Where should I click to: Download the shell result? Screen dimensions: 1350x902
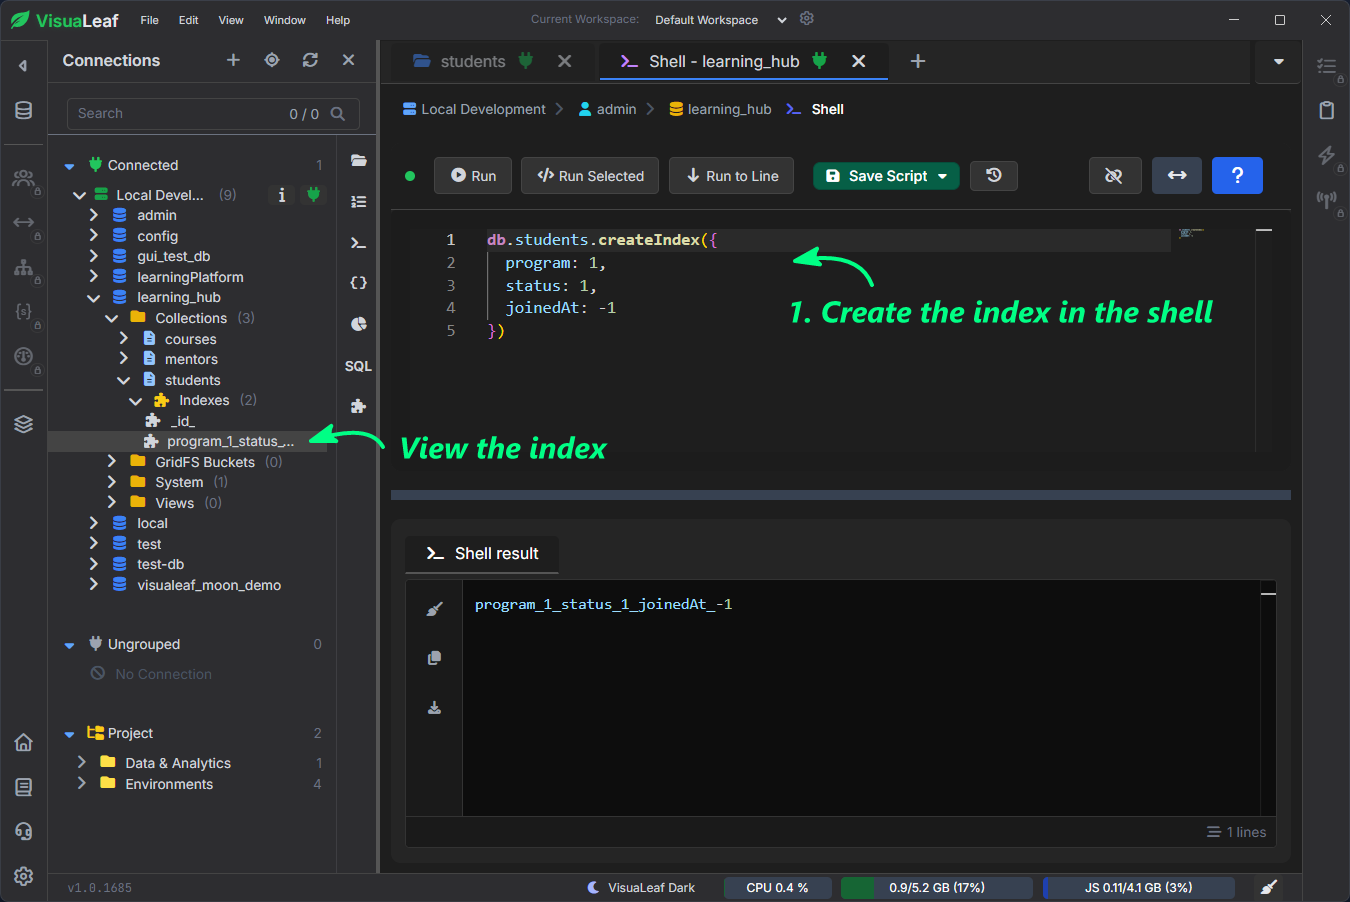tap(434, 708)
